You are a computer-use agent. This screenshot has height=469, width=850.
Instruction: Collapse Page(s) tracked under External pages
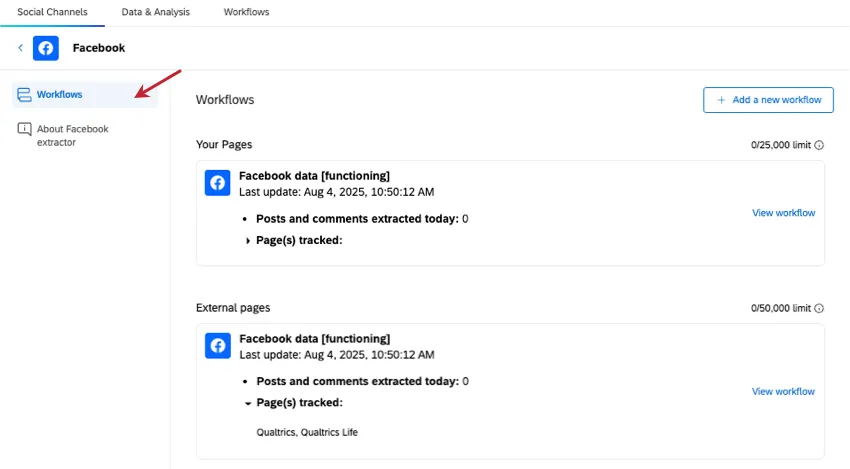(248, 403)
